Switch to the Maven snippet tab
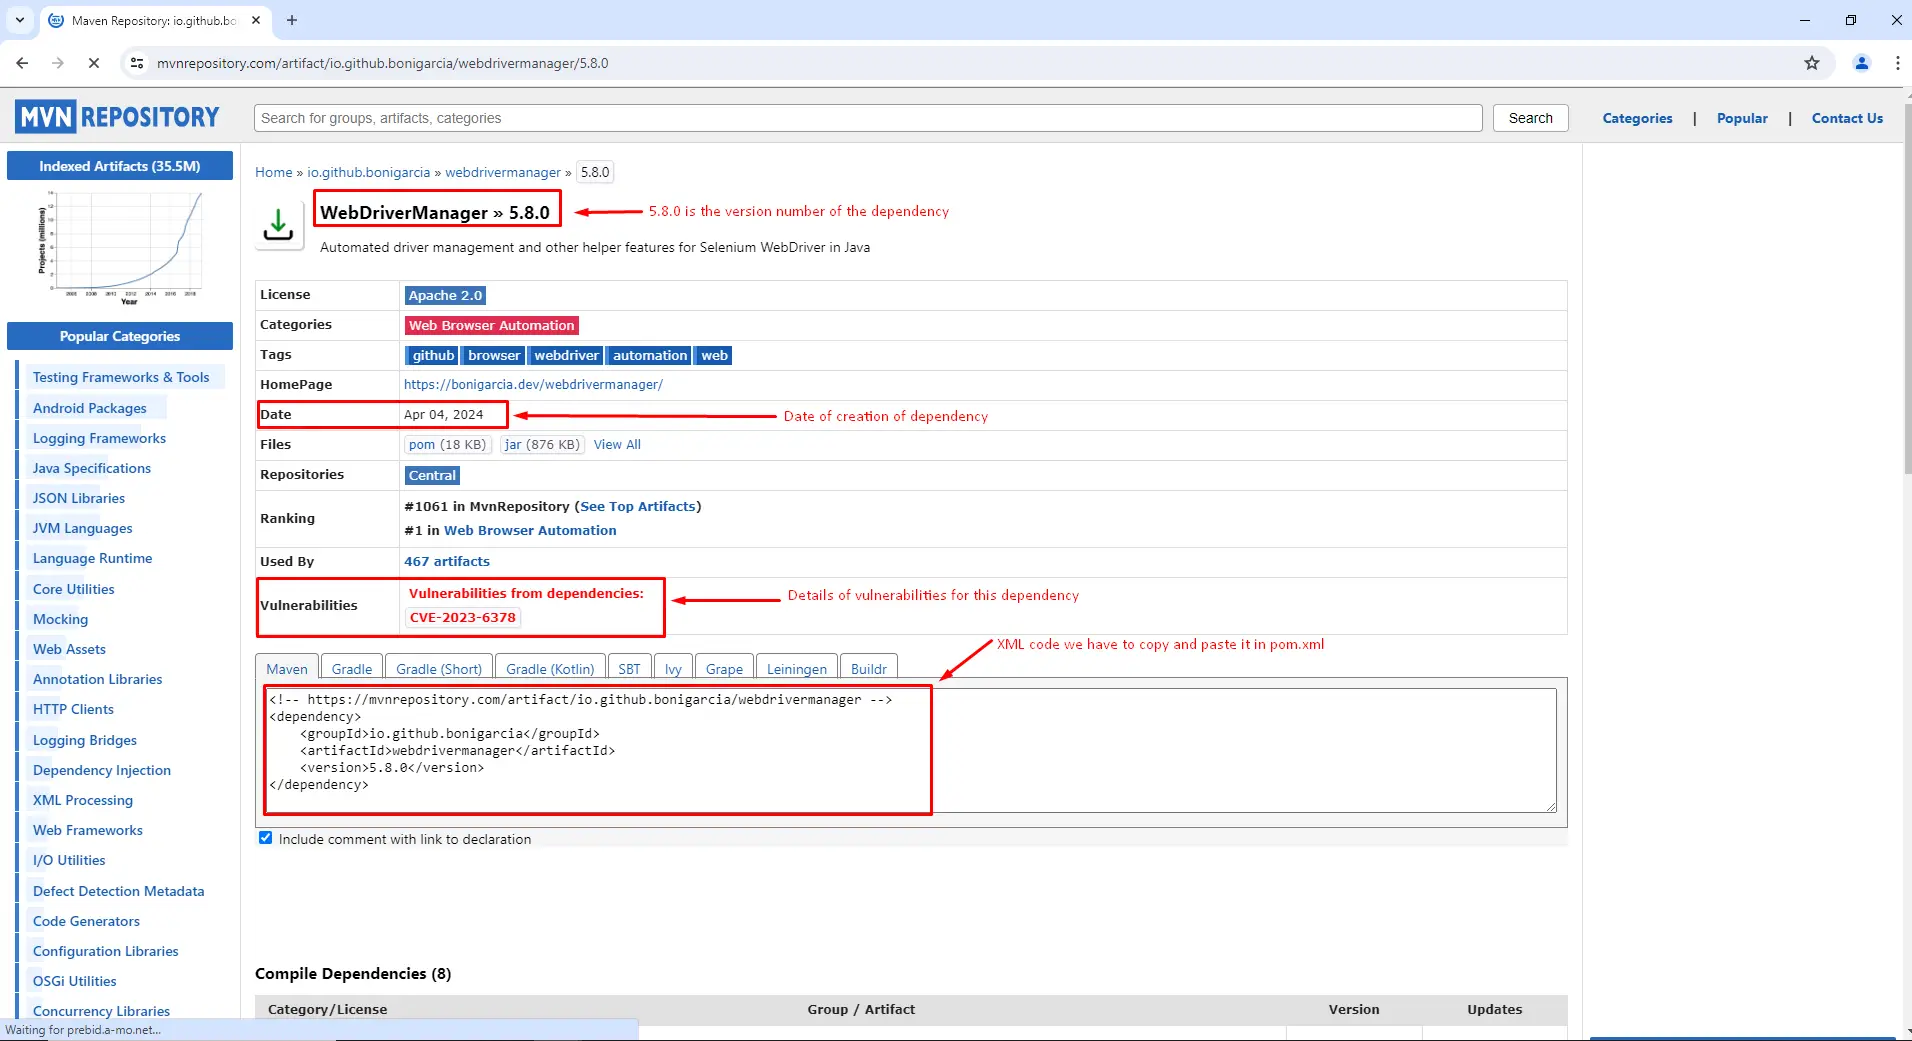The width and height of the screenshot is (1912, 1041). coord(287,669)
